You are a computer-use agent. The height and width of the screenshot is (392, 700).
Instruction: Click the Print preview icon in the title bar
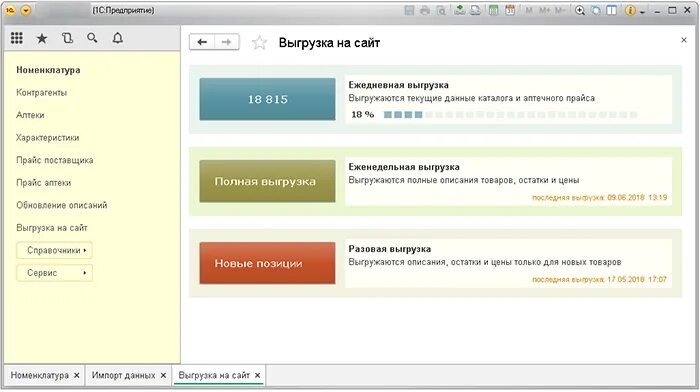tap(441, 10)
